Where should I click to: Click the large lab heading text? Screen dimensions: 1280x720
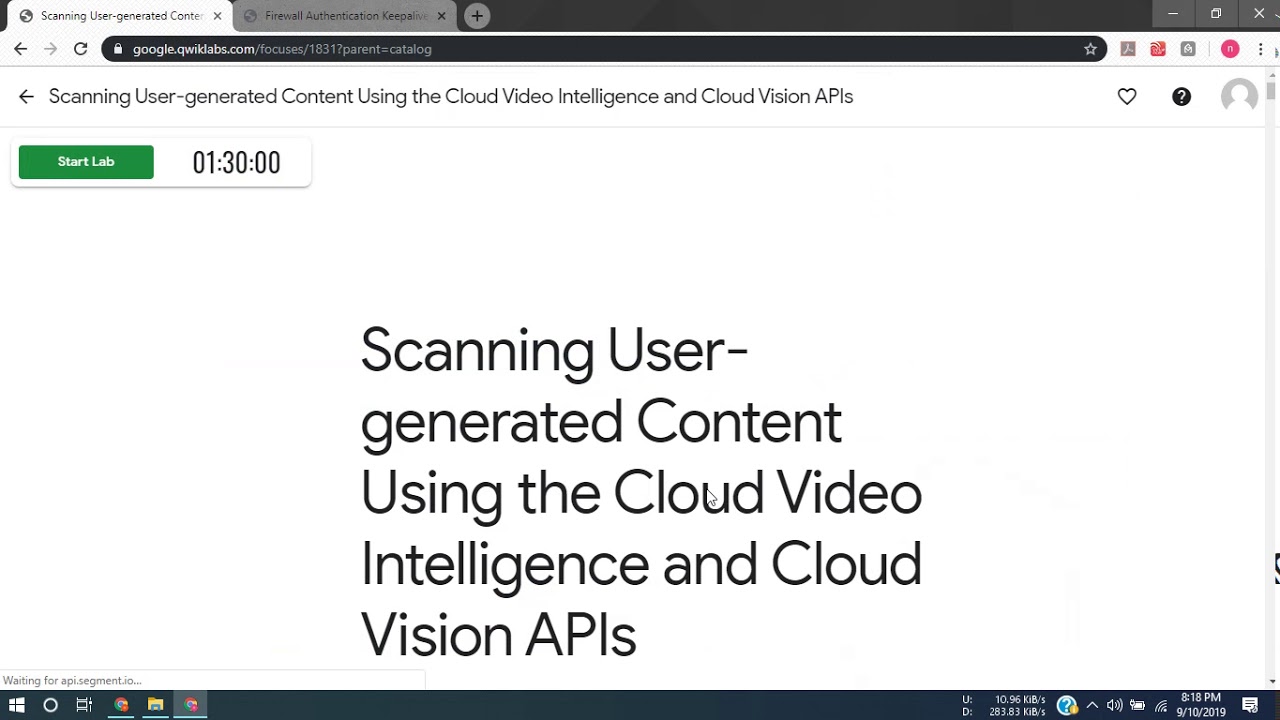click(641, 492)
